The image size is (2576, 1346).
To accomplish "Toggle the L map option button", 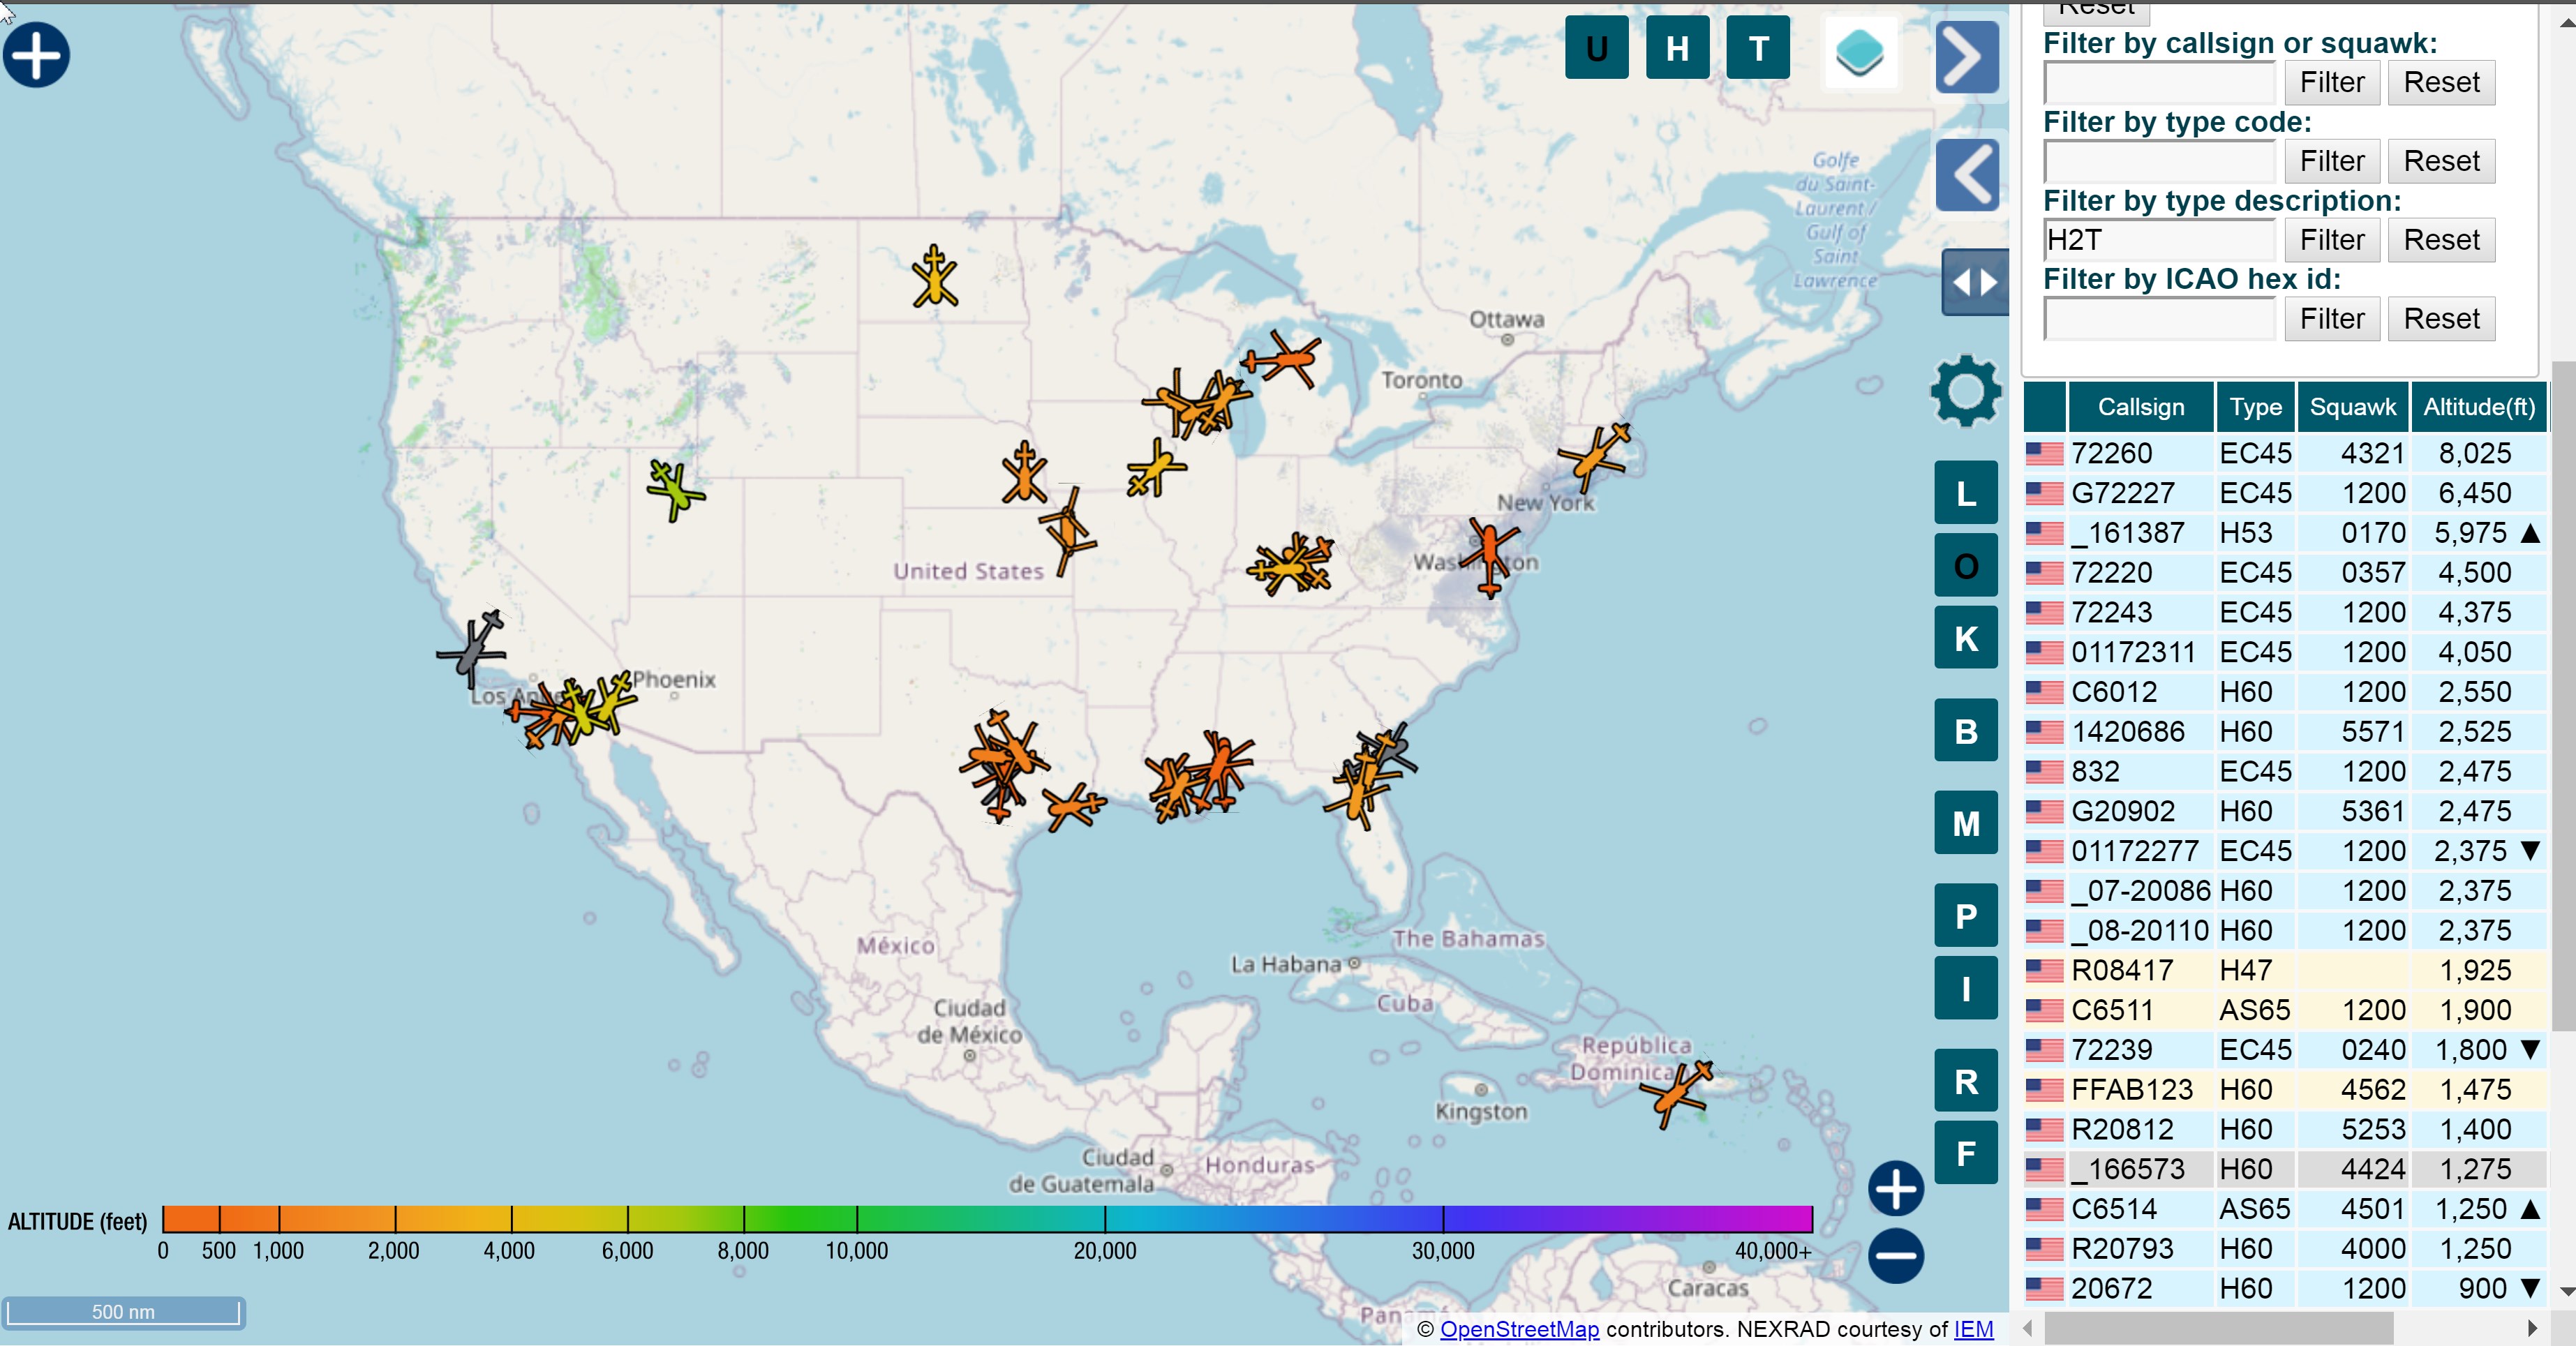I will pyautogui.click(x=1965, y=493).
